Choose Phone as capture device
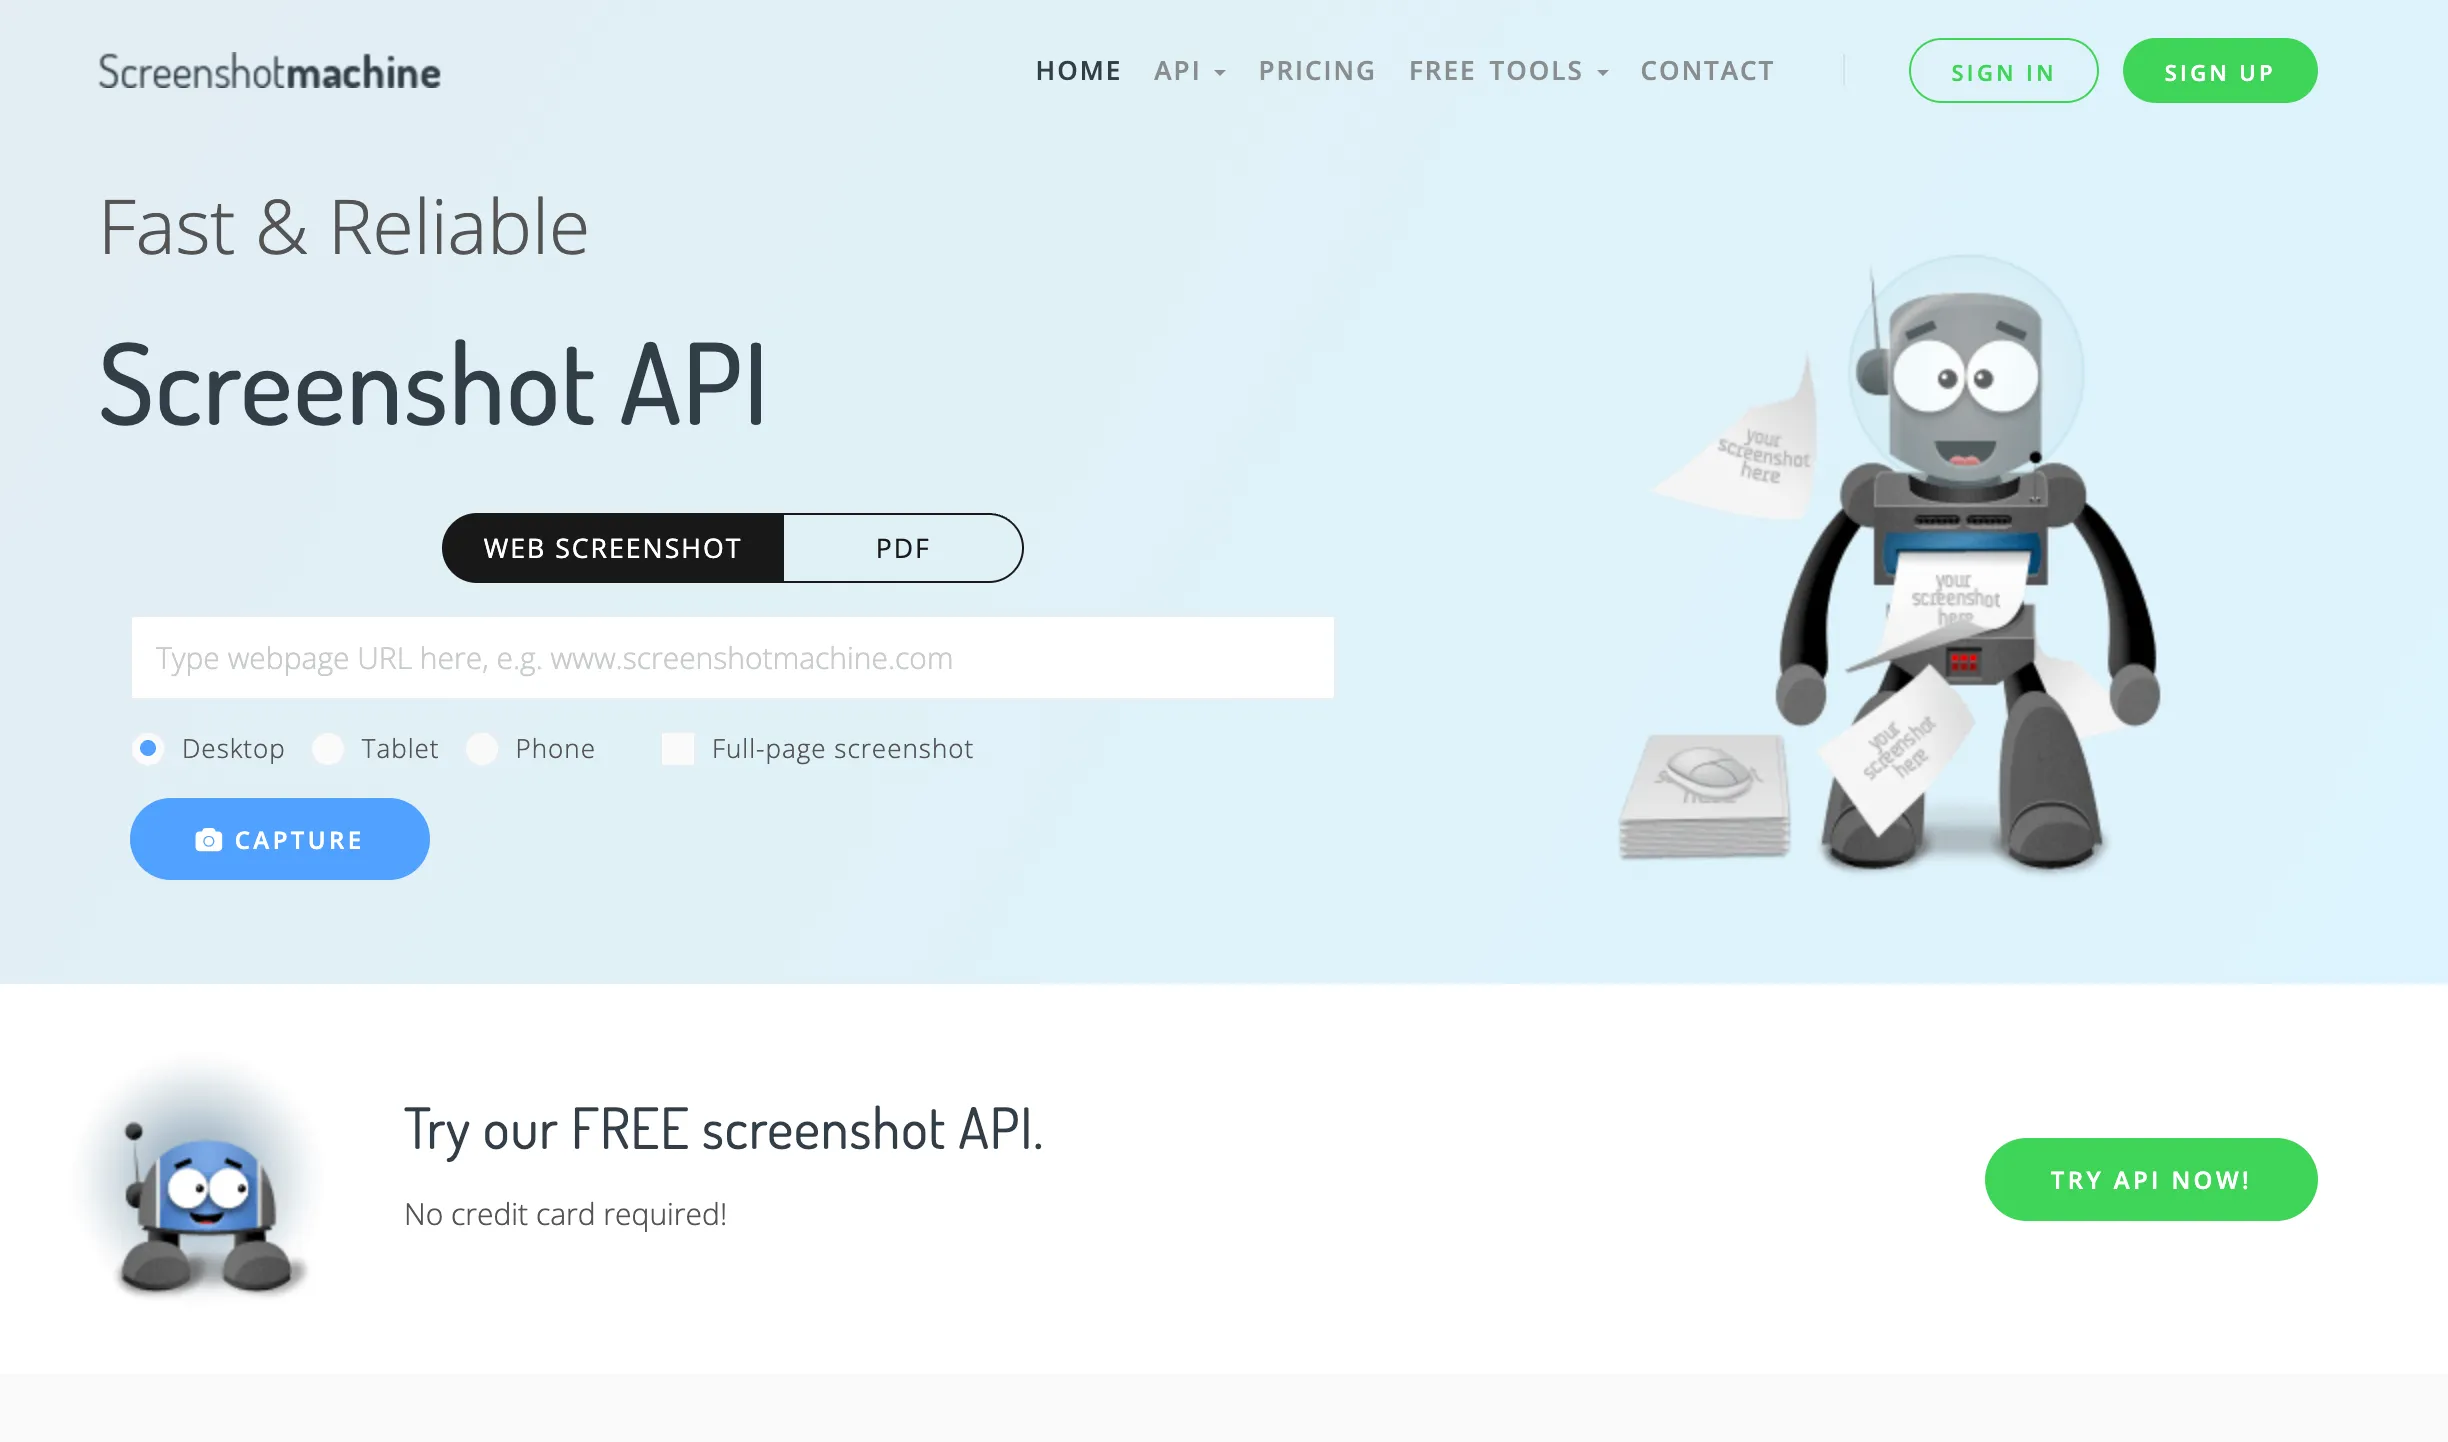 [483, 749]
